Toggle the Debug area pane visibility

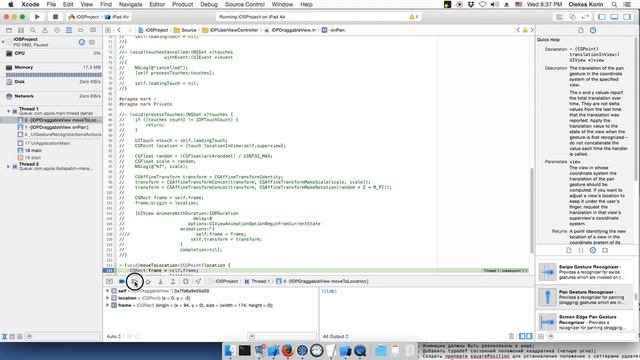[x=614, y=17]
